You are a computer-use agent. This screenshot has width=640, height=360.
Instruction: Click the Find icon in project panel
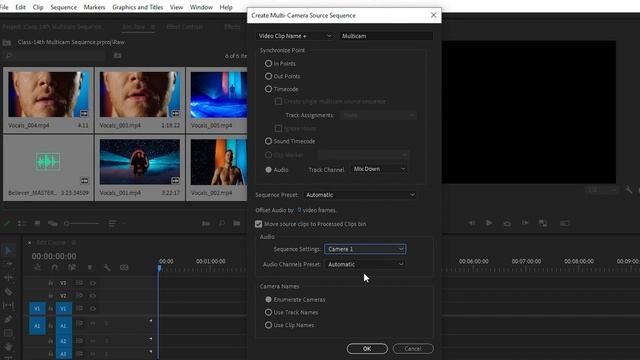tap(222, 223)
